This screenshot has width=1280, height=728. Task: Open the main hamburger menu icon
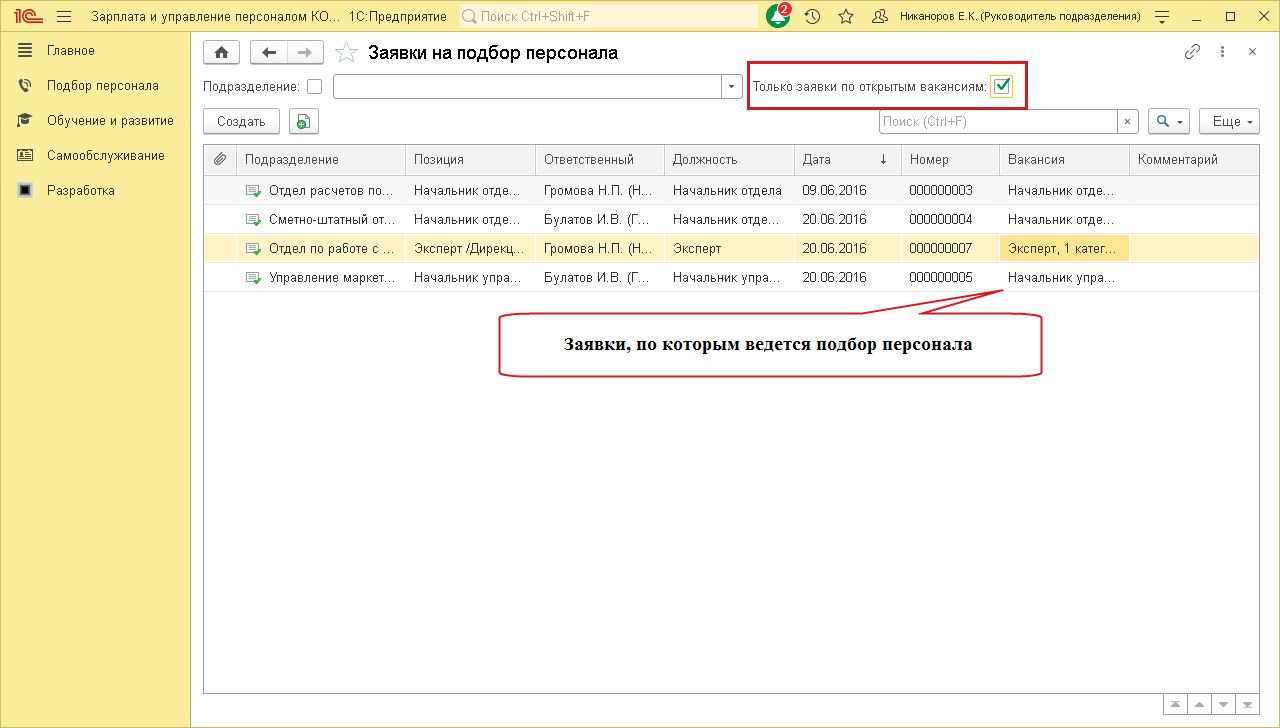point(64,17)
